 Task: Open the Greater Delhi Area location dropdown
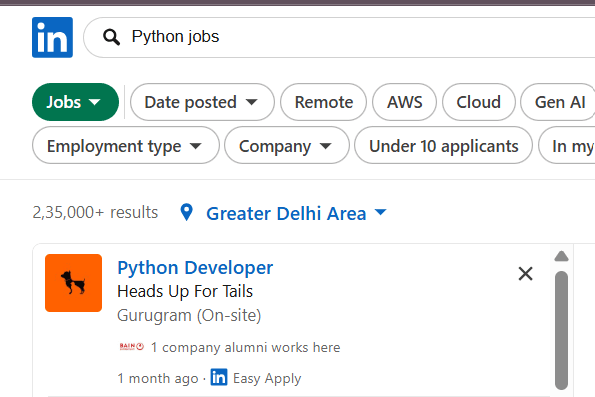point(296,213)
